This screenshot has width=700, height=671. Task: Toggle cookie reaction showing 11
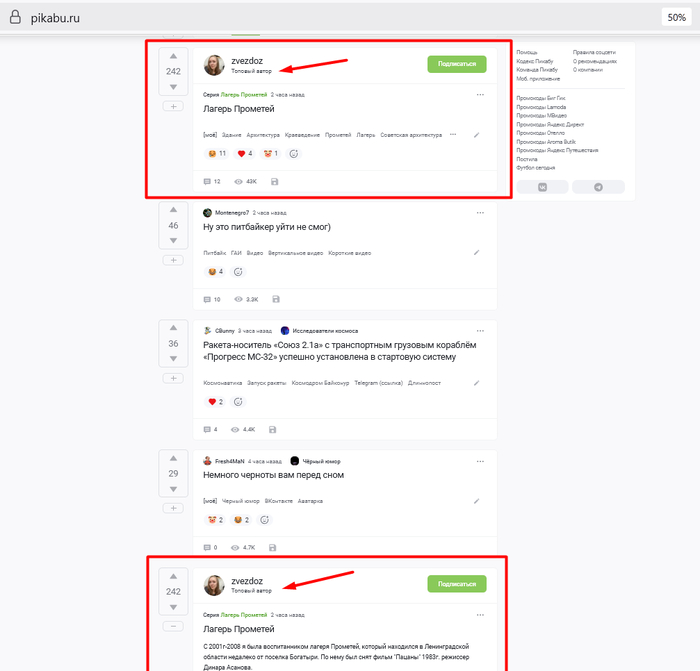(x=217, y=154)
